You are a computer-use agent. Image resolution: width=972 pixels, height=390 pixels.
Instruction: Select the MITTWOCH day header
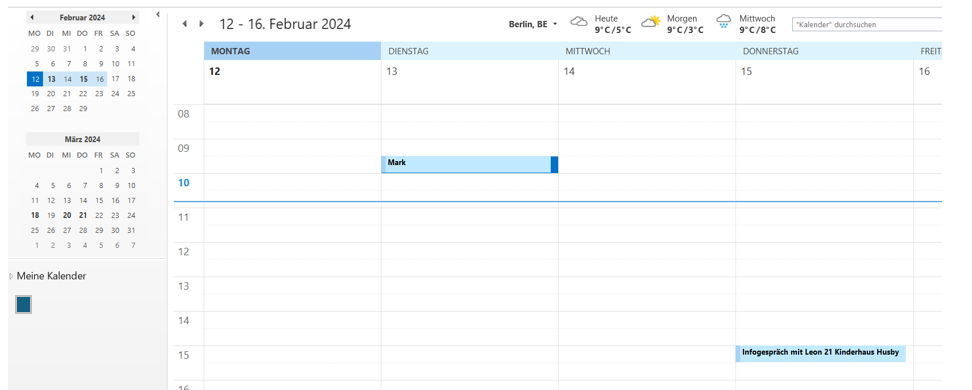pyautogui.click(x=647, y=51)
